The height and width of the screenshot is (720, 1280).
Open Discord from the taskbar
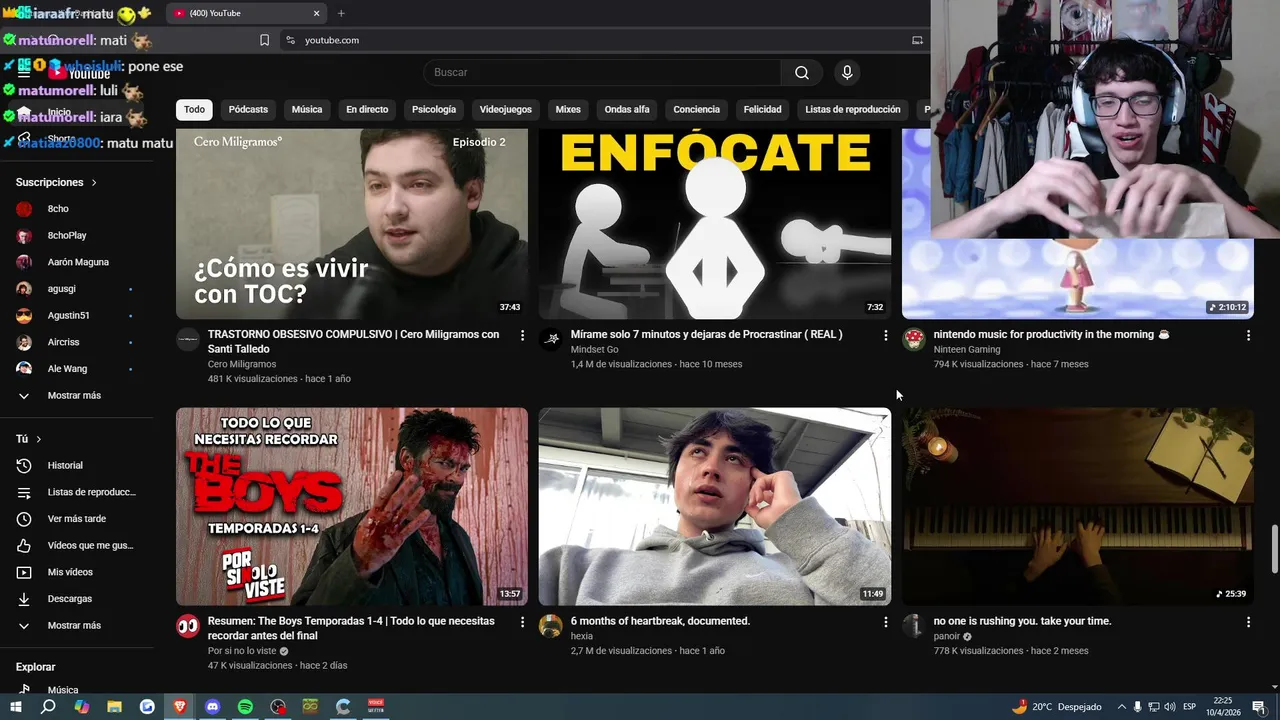coord(212,706)
